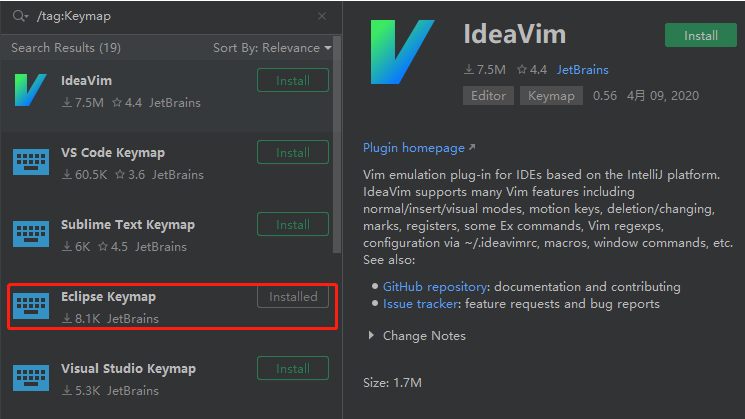Select VS Code Keymap keyboard icon
The width and height of the screenshot is (745, 419).
pyautogui.click(x=31, y=162)
